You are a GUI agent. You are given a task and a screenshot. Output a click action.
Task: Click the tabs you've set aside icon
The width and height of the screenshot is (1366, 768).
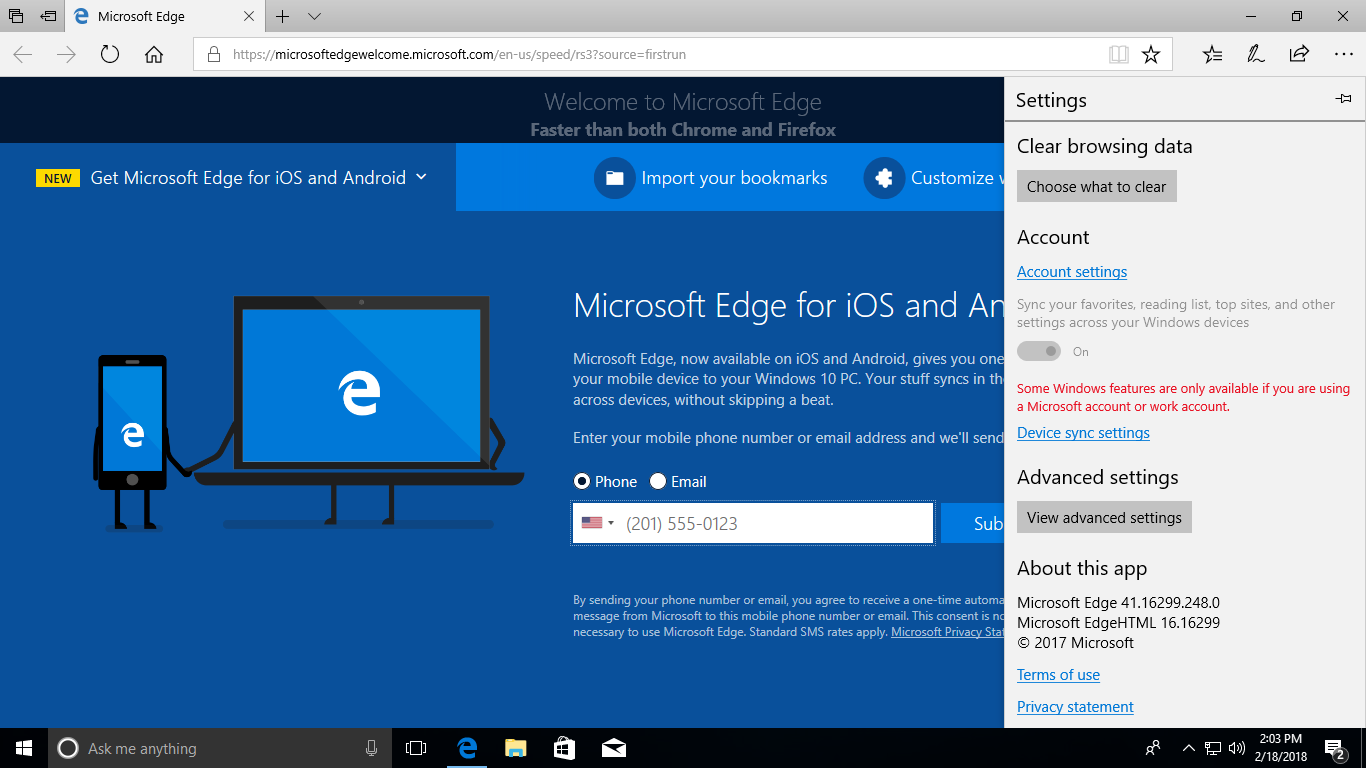pyautogui.click(x=16, y=16)
